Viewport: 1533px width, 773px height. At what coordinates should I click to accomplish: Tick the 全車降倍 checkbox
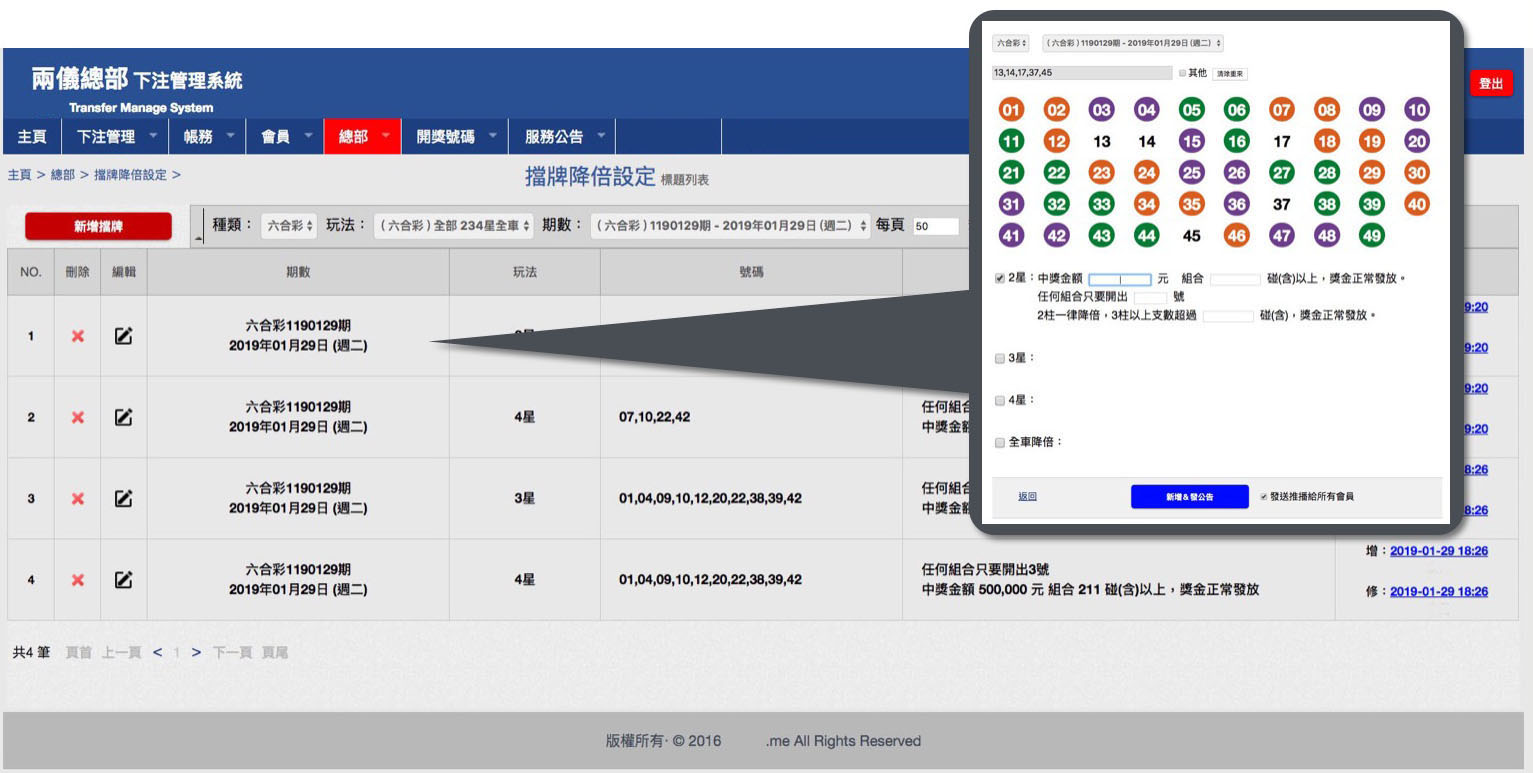click(1000, 442)
